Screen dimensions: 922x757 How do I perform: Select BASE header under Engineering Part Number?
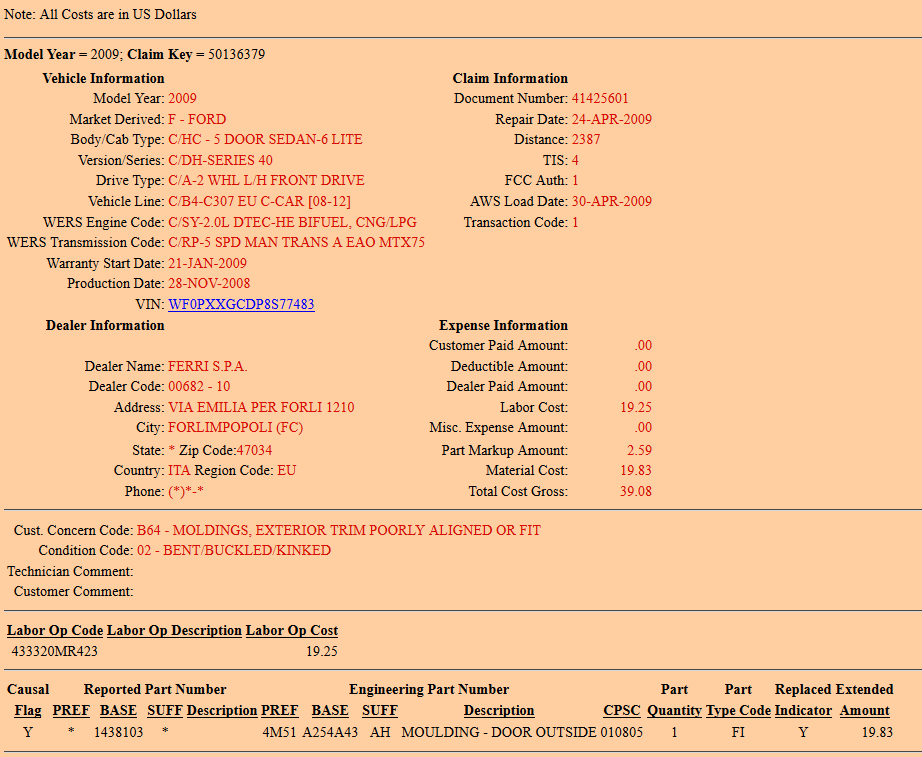pos(330,711)
